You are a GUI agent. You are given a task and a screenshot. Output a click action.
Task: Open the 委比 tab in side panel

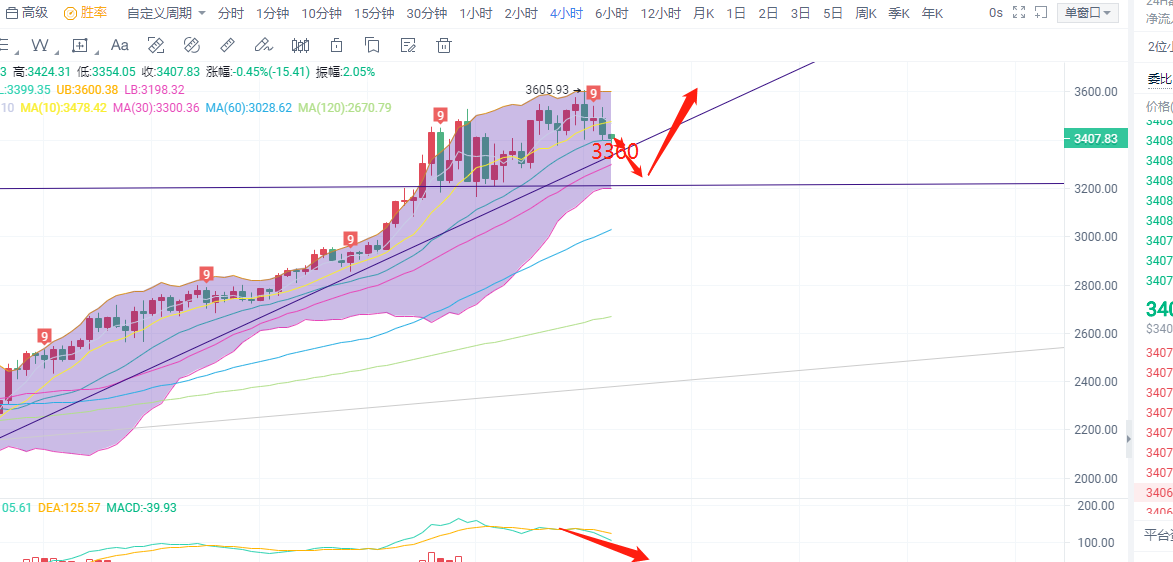(x=1160, y=78)
